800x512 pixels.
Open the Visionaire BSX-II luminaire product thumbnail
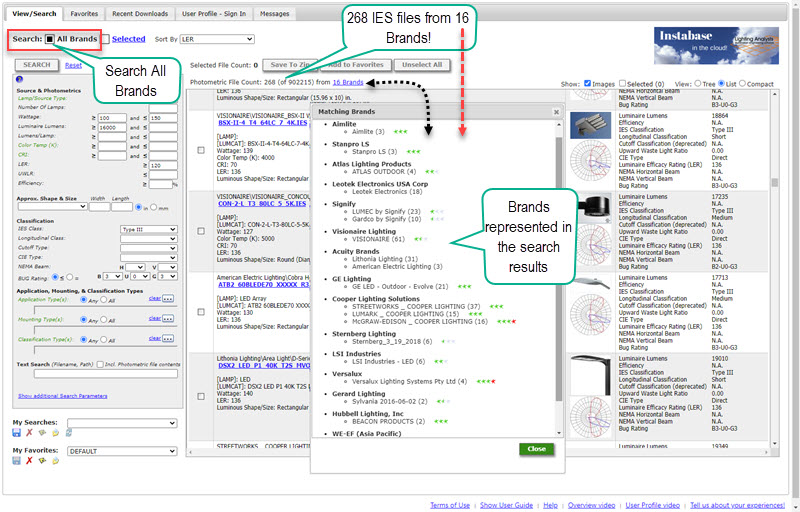(590, 125)
